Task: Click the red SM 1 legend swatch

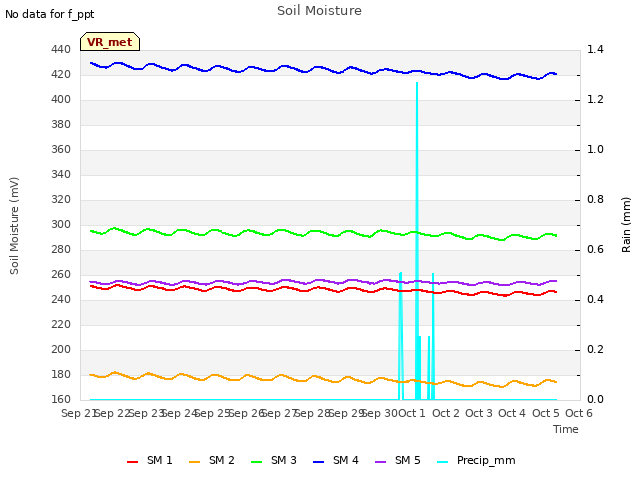Action: tap(133, 462)
